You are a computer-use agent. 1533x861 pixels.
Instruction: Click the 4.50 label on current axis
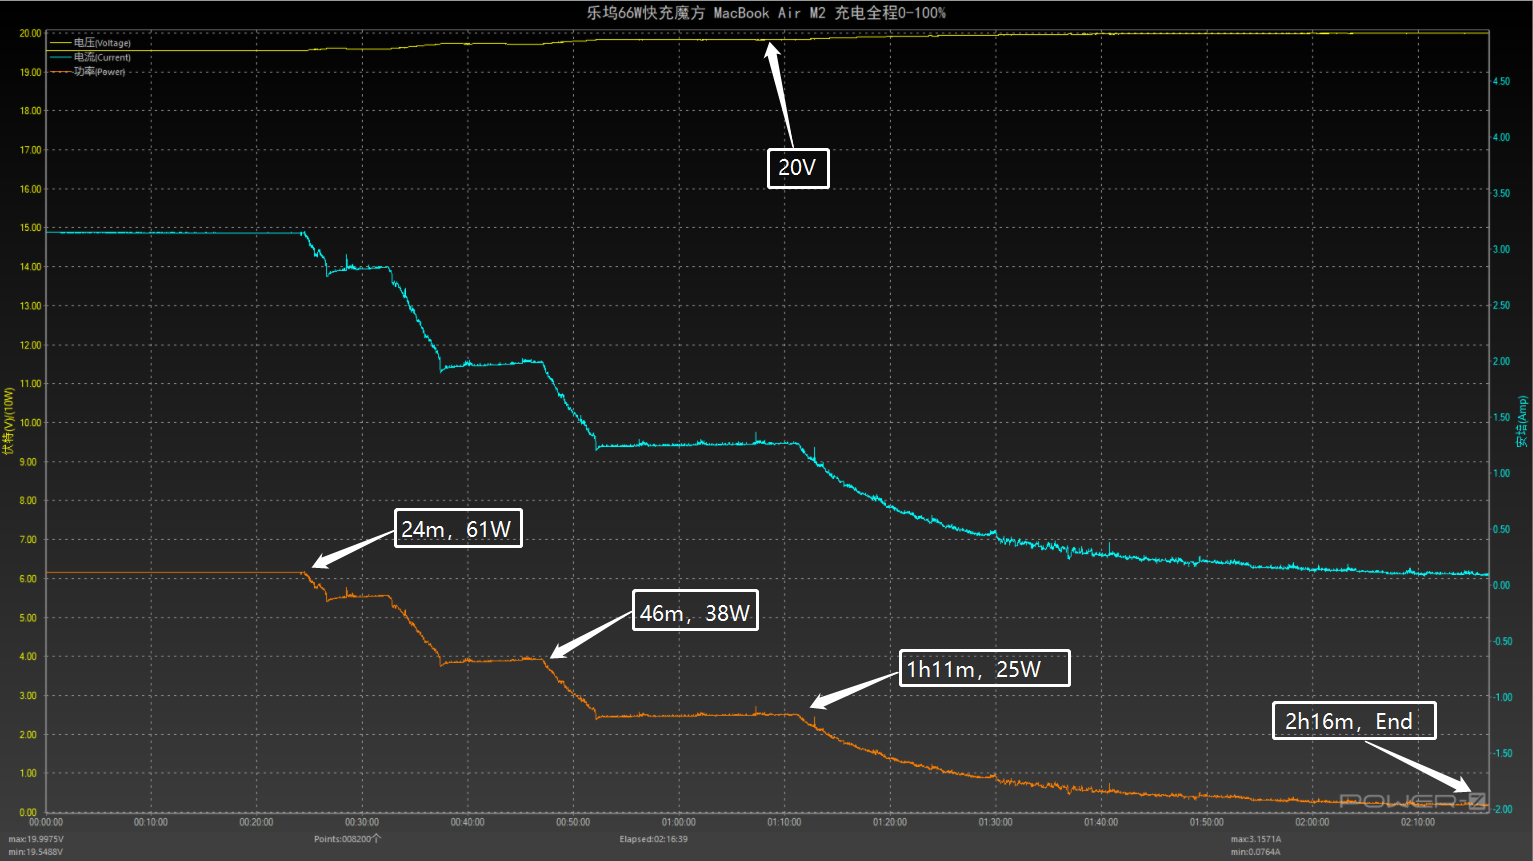(x=1501, y=82)
